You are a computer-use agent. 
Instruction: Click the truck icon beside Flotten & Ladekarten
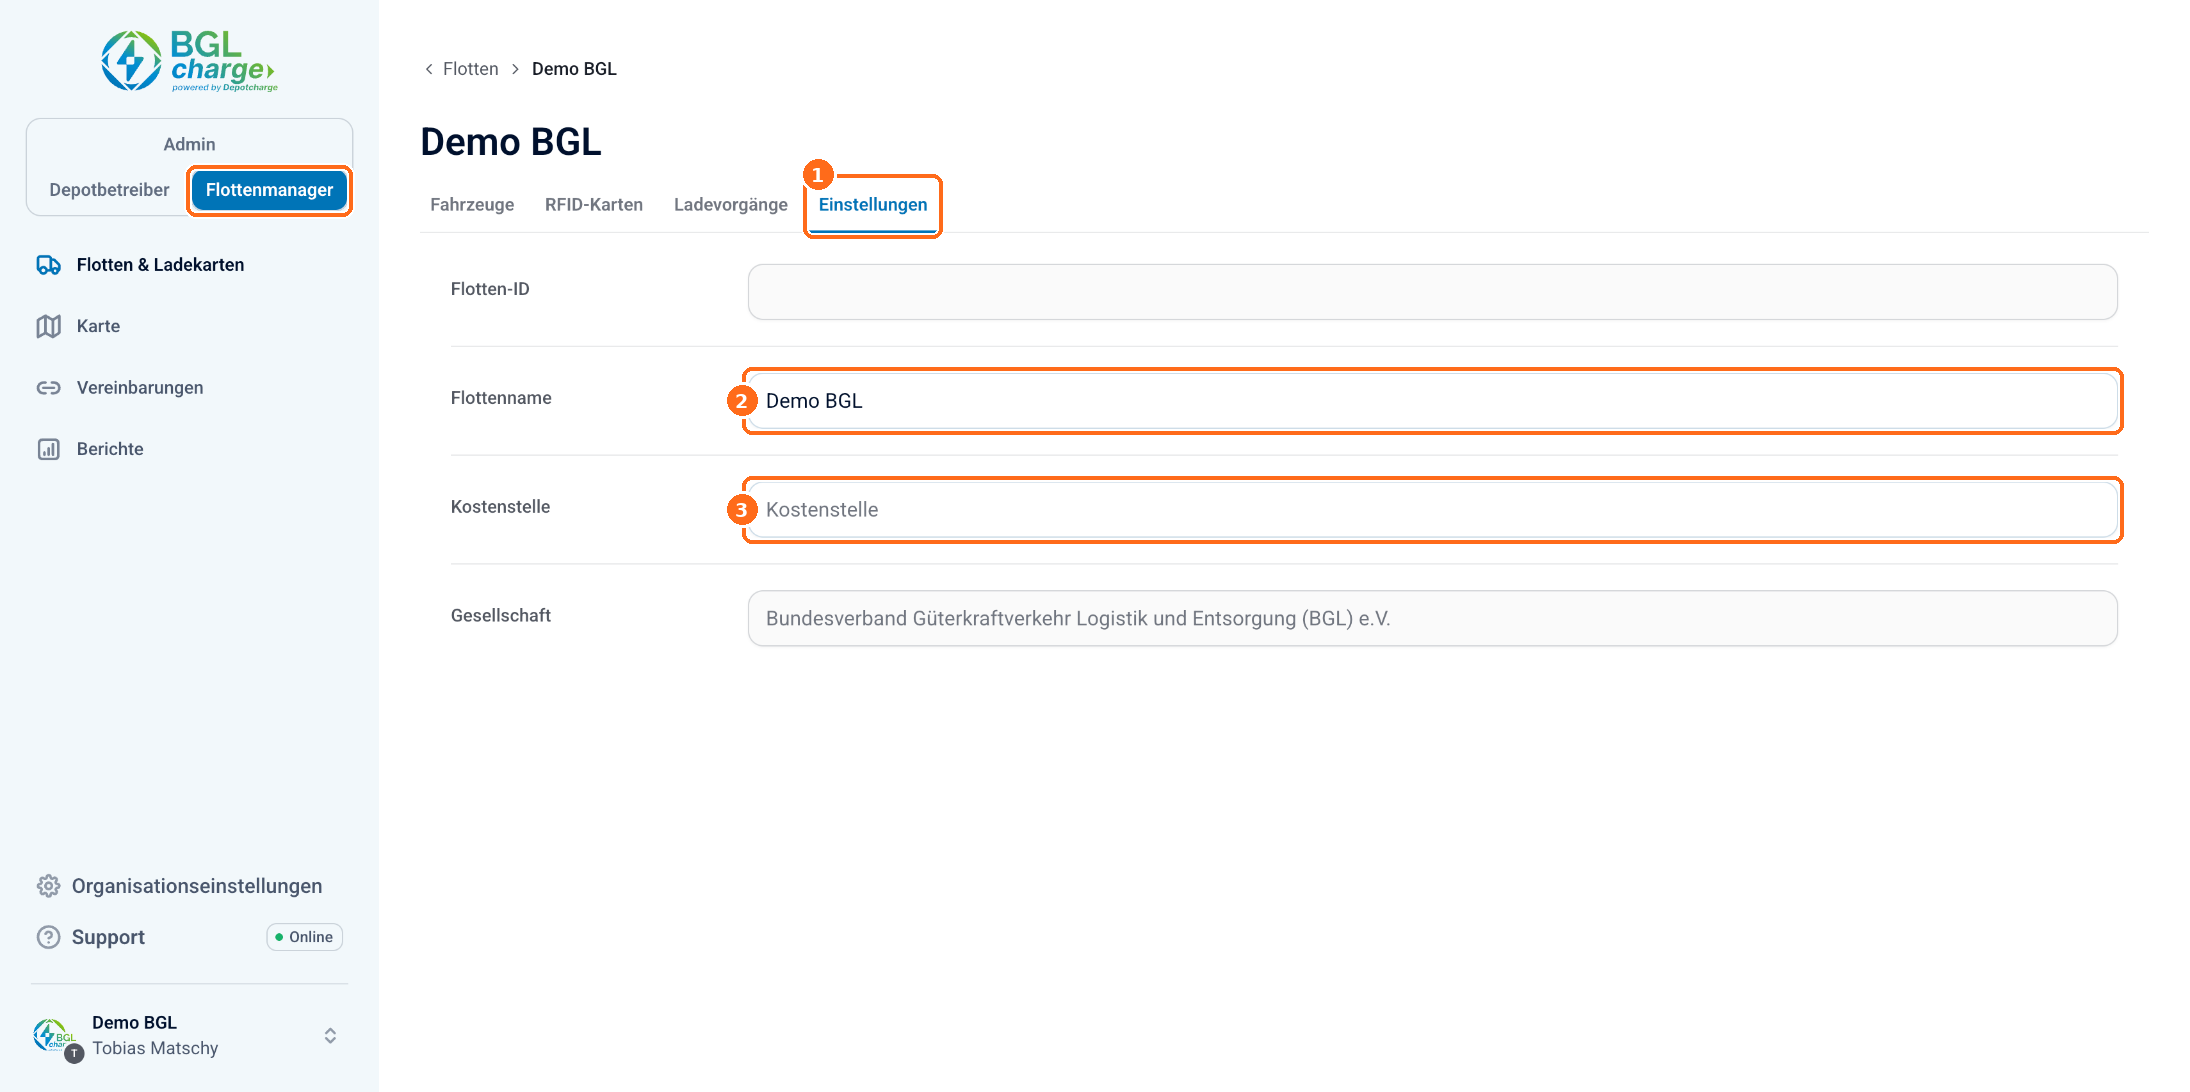(49, 265)
